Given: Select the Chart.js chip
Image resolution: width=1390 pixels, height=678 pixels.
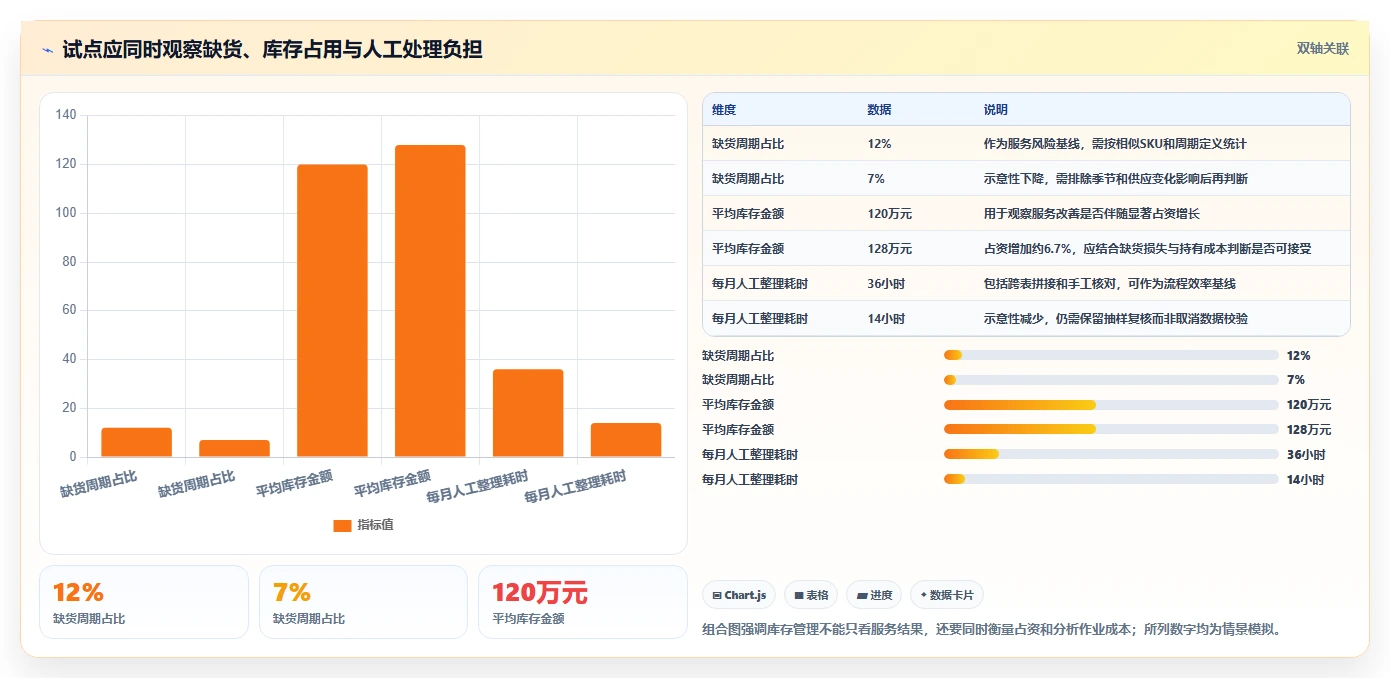Looking at the screenshot, I should [739, 595].
